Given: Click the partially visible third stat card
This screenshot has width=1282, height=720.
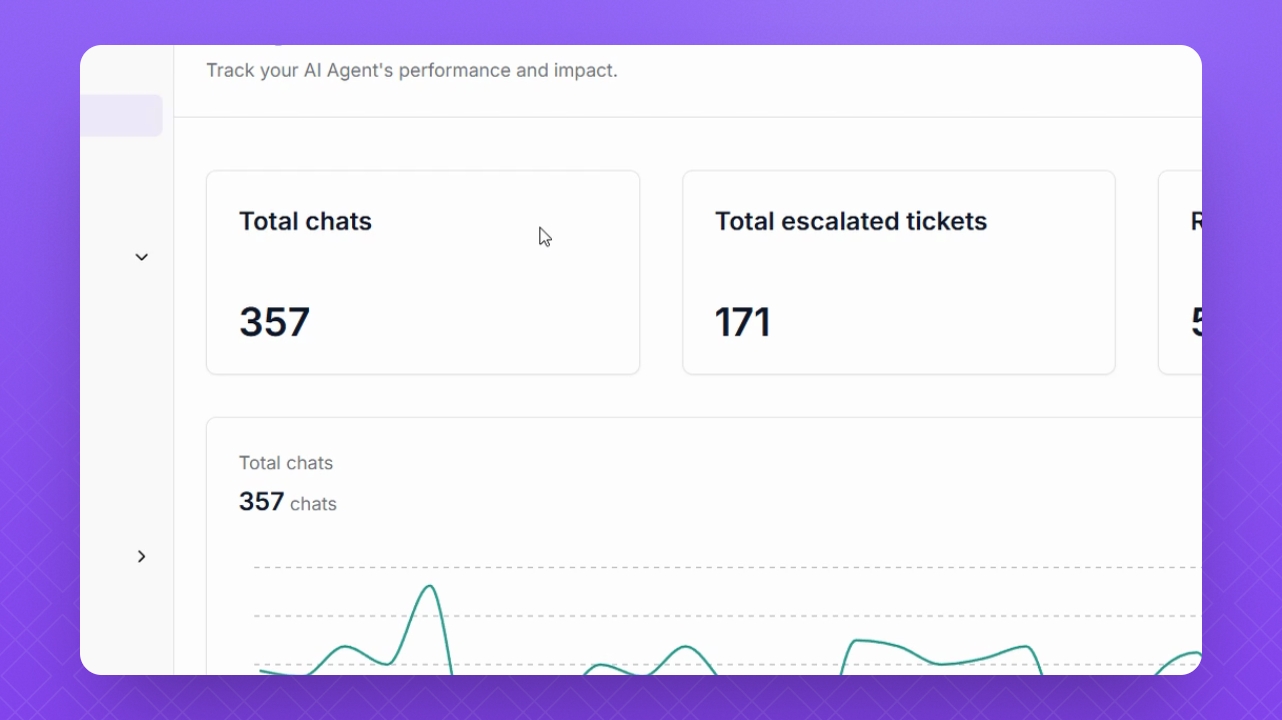Looking at the screenshot, I should [1180, 273].
